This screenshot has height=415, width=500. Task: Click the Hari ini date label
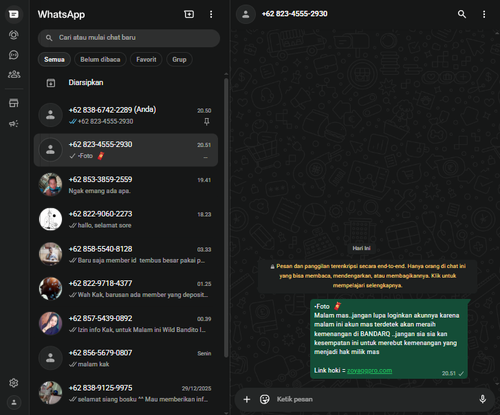pyautogui.click(x=361, y=248)
